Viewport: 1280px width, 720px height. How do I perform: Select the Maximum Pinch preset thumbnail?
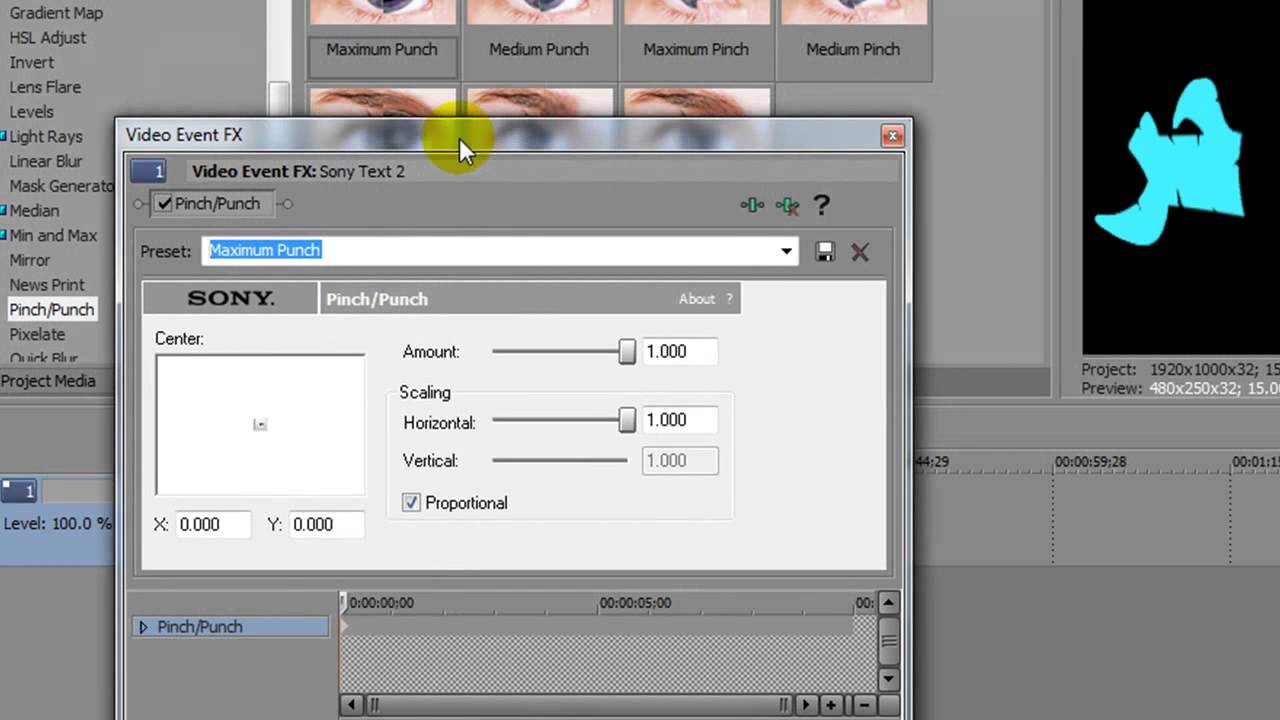696,40
